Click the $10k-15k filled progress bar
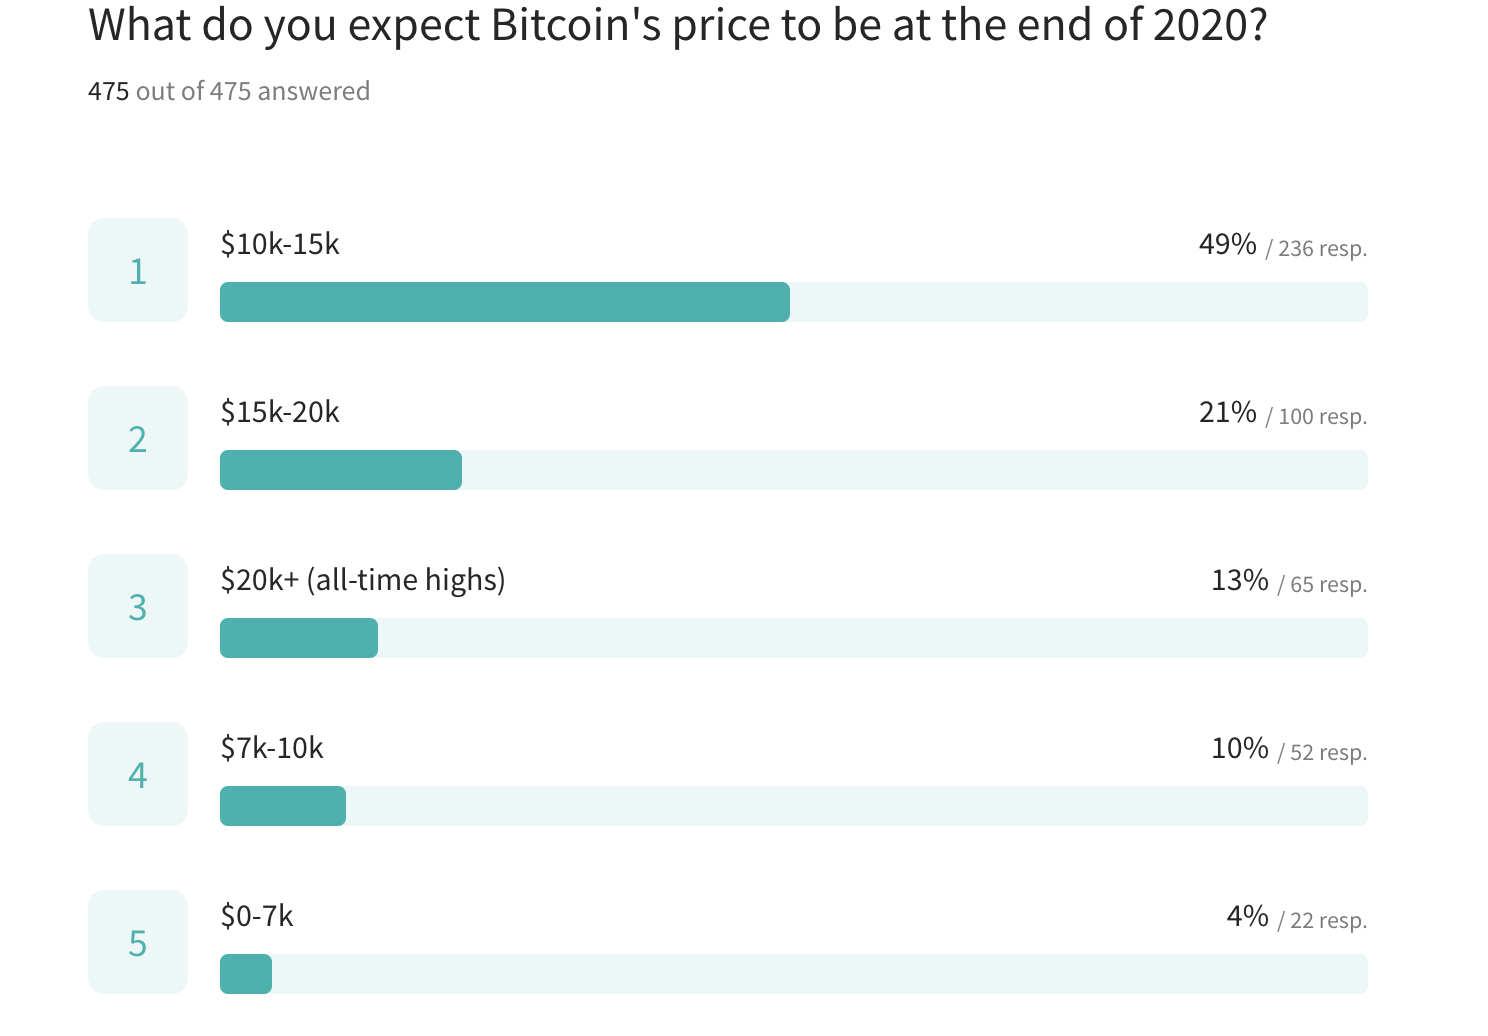This screenshot has height=1036, width=1488. (505, 302)
